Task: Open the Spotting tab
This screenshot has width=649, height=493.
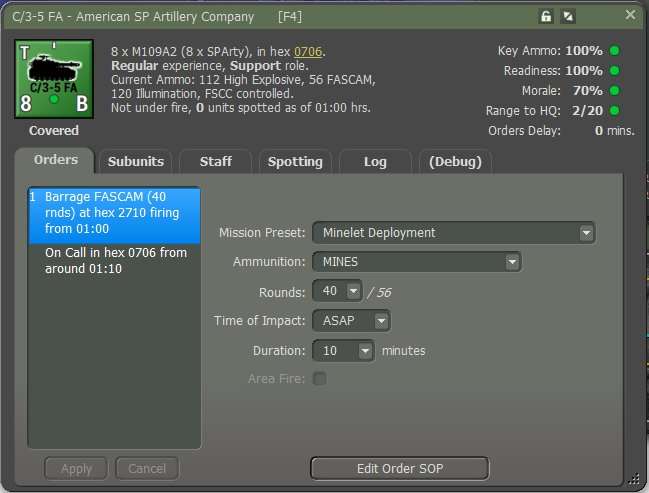Action: pyautogui.click(x=295, y=161)
